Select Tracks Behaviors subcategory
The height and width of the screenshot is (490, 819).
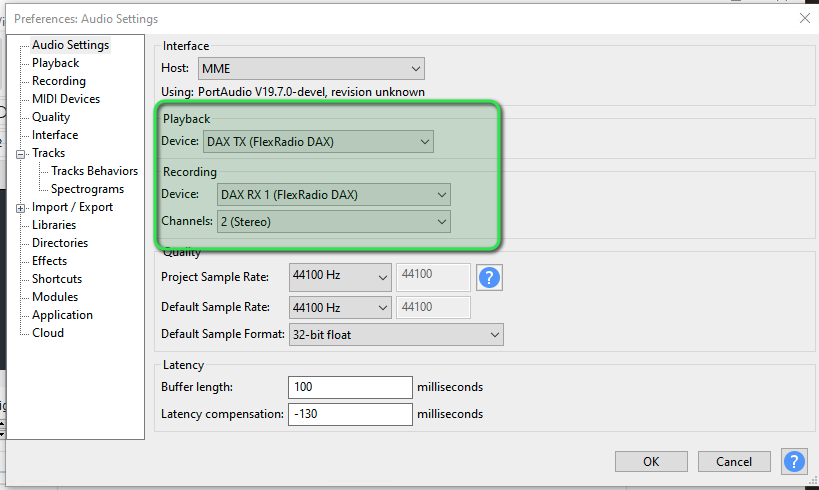[95, 171]
